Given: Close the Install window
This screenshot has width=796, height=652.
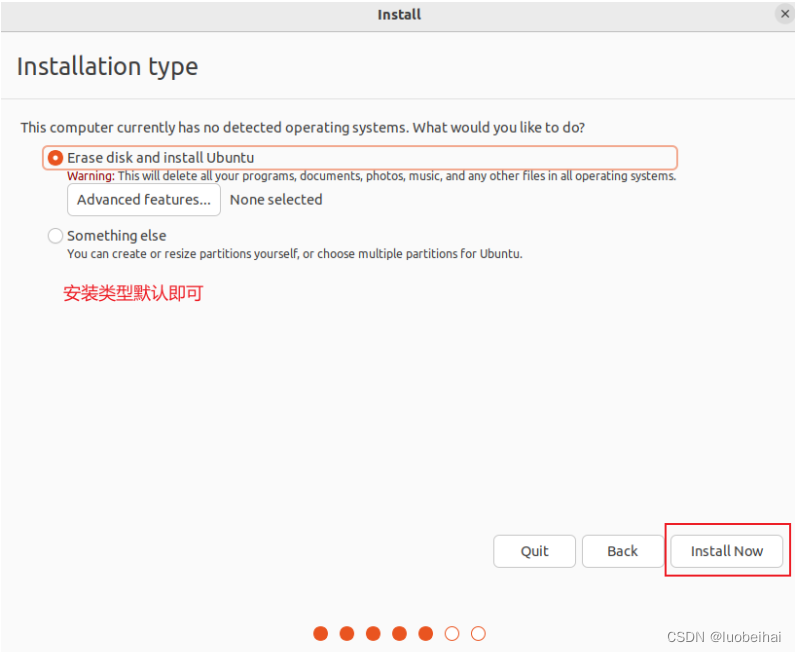Looking at the screenshot, I should pos(785,14).
